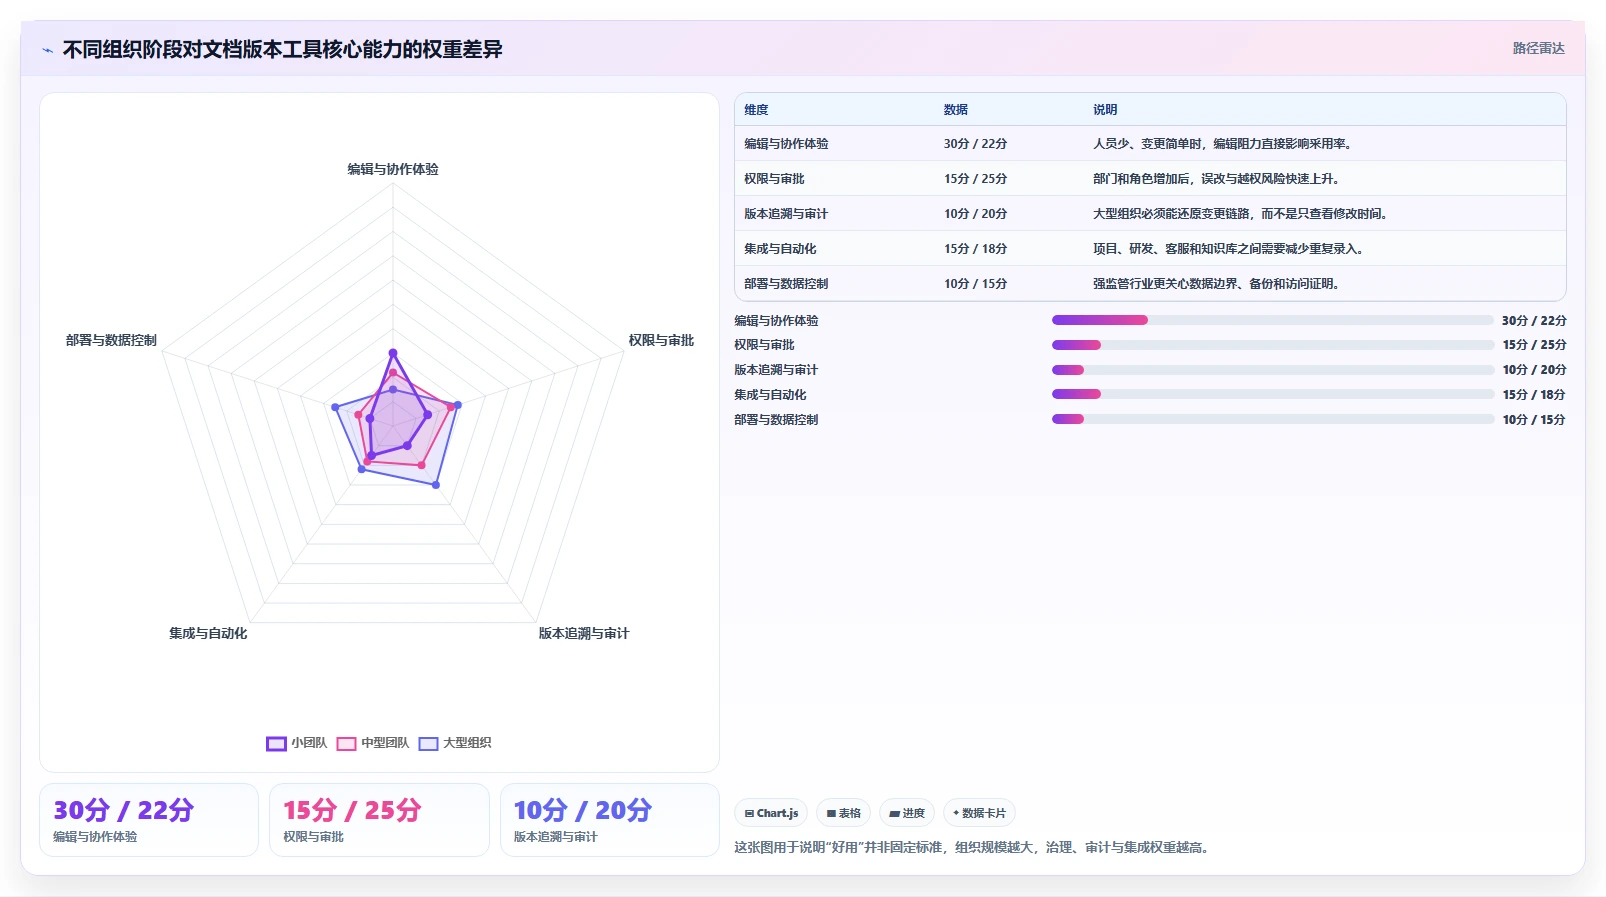Select the 权限与审批 table row name cell
The height and width of the screenshot is (897, 1606).
point(774,179)
